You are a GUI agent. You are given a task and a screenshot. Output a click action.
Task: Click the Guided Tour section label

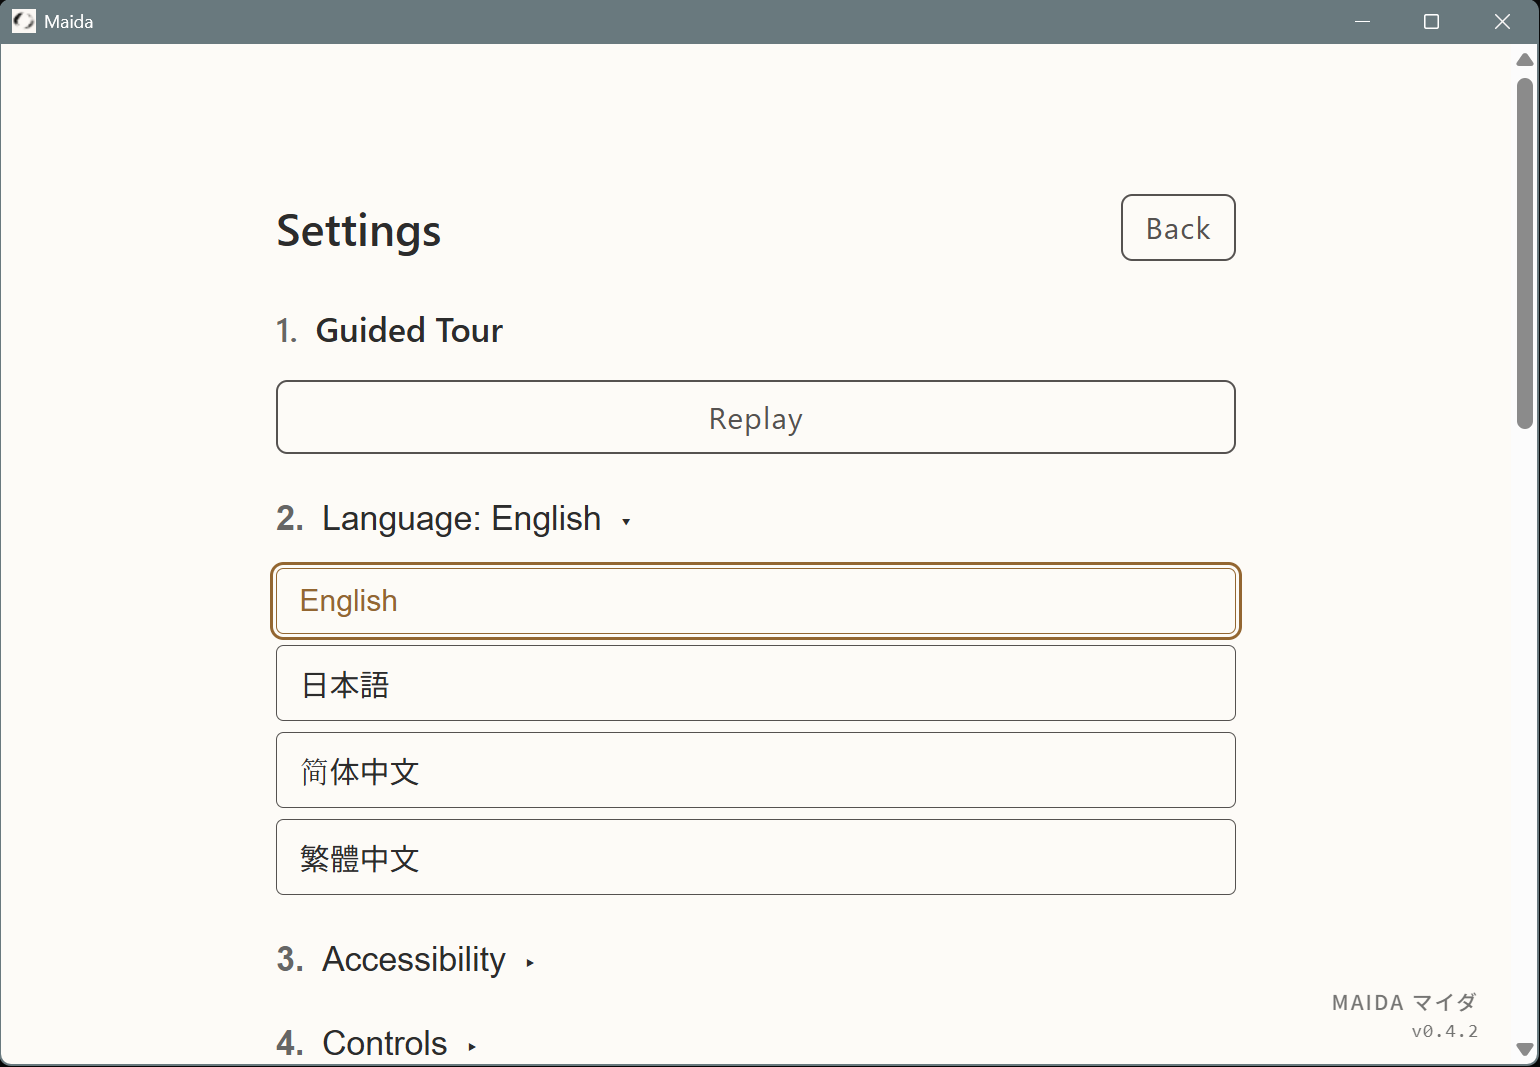coord(409,330)
